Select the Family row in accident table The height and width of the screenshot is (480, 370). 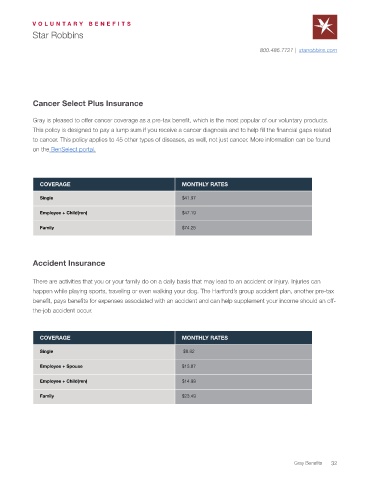point(172,396)
